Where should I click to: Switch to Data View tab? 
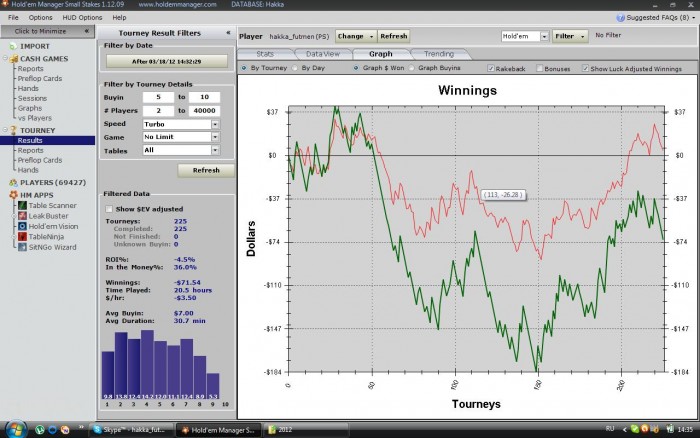(323, 54)
